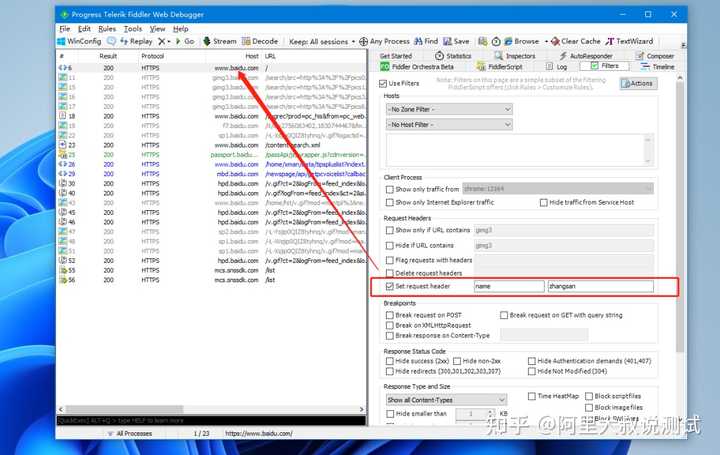This screenshot has width=720, height=455.
Task: Click the icon of session 18
Action: 62,116
